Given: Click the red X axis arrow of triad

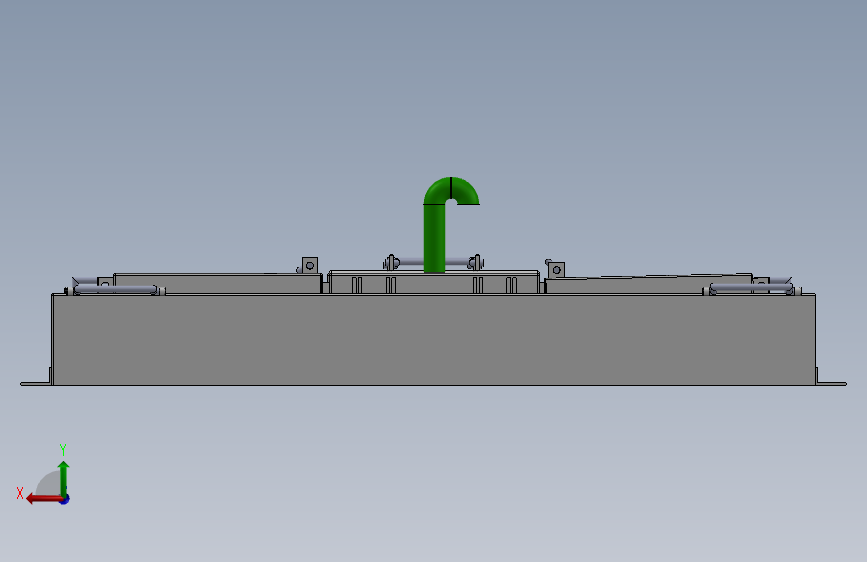Looking at the screenshot, I should tap(43, 499).
